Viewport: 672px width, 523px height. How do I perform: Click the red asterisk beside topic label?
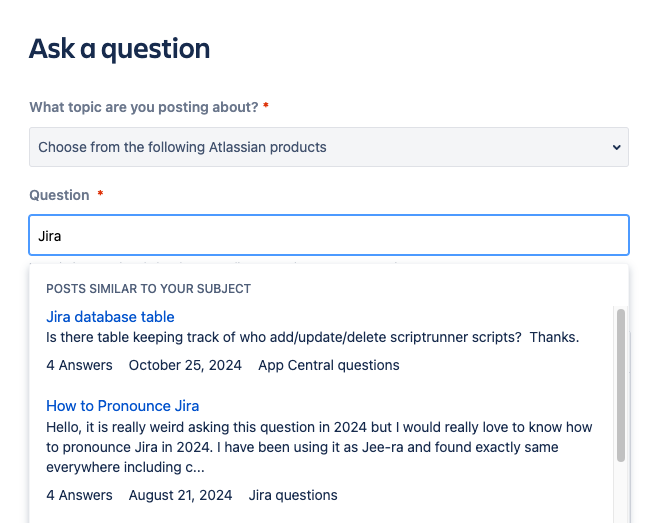(266, 107)
